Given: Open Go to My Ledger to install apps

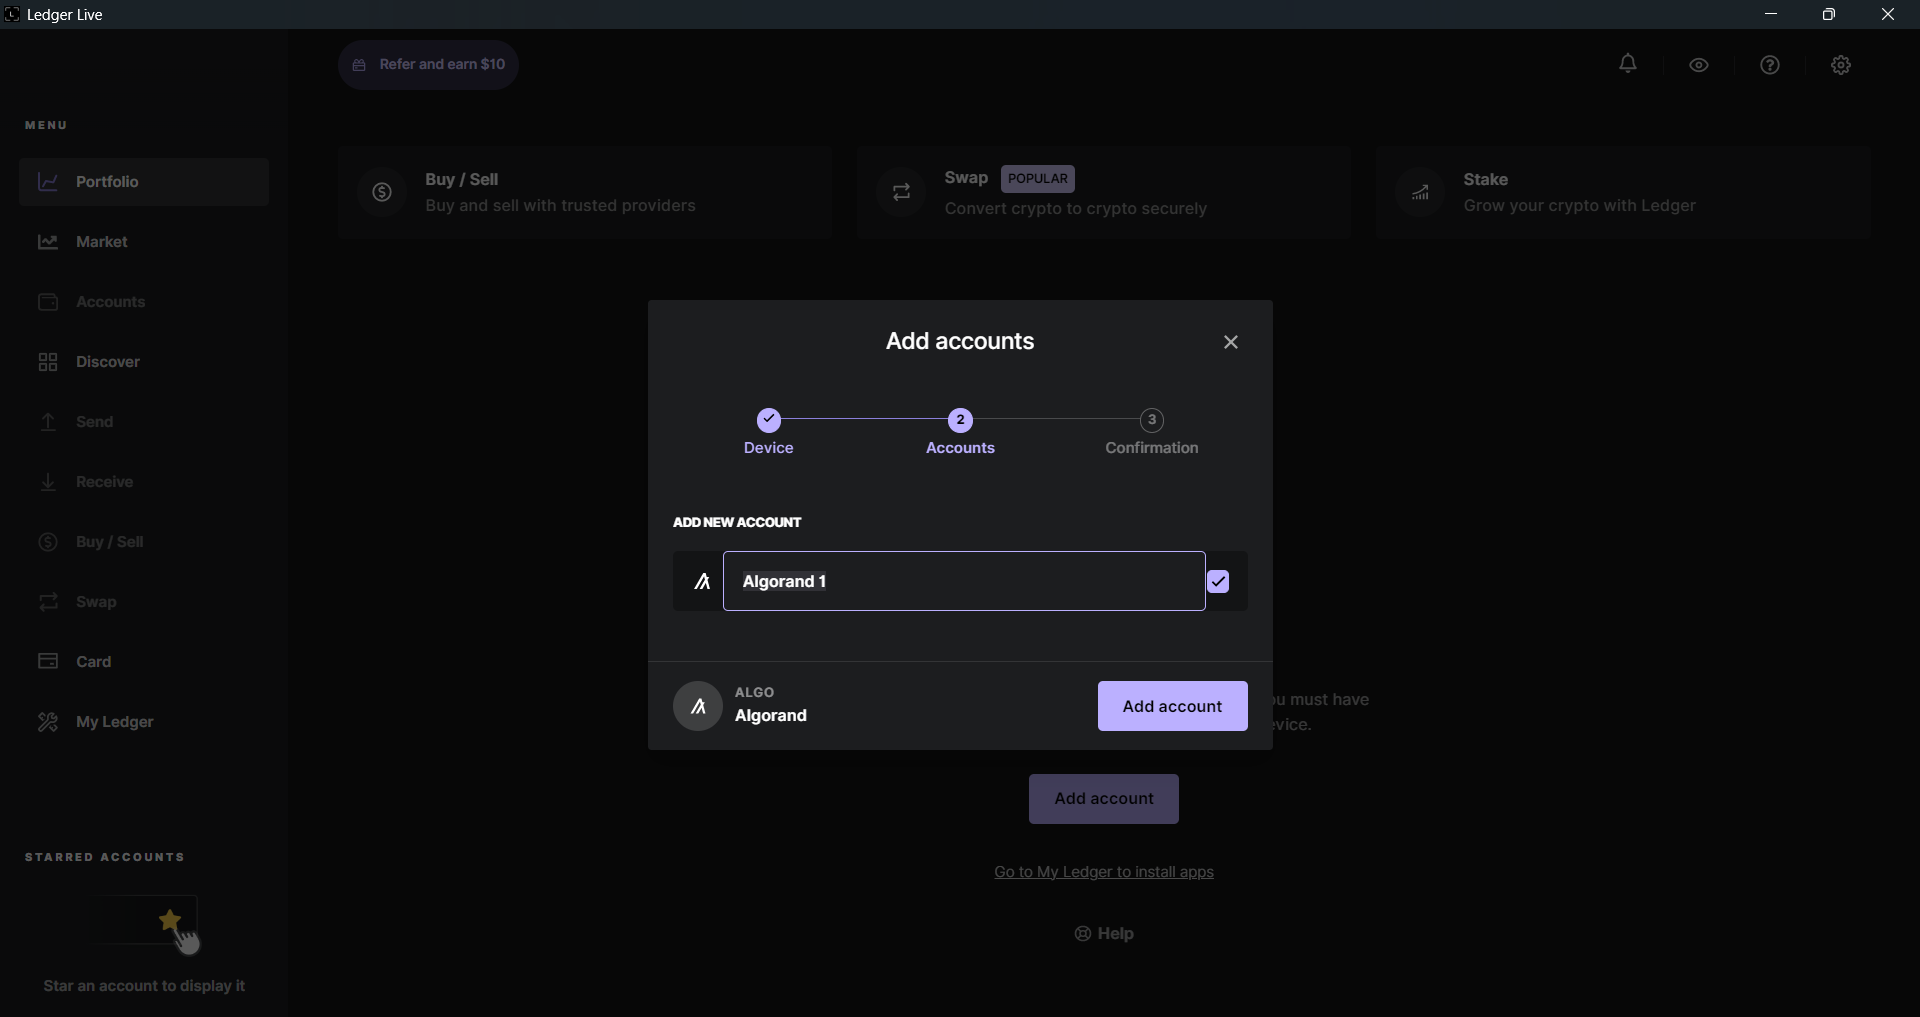Looking at the screenshot, I should 1103,872.
